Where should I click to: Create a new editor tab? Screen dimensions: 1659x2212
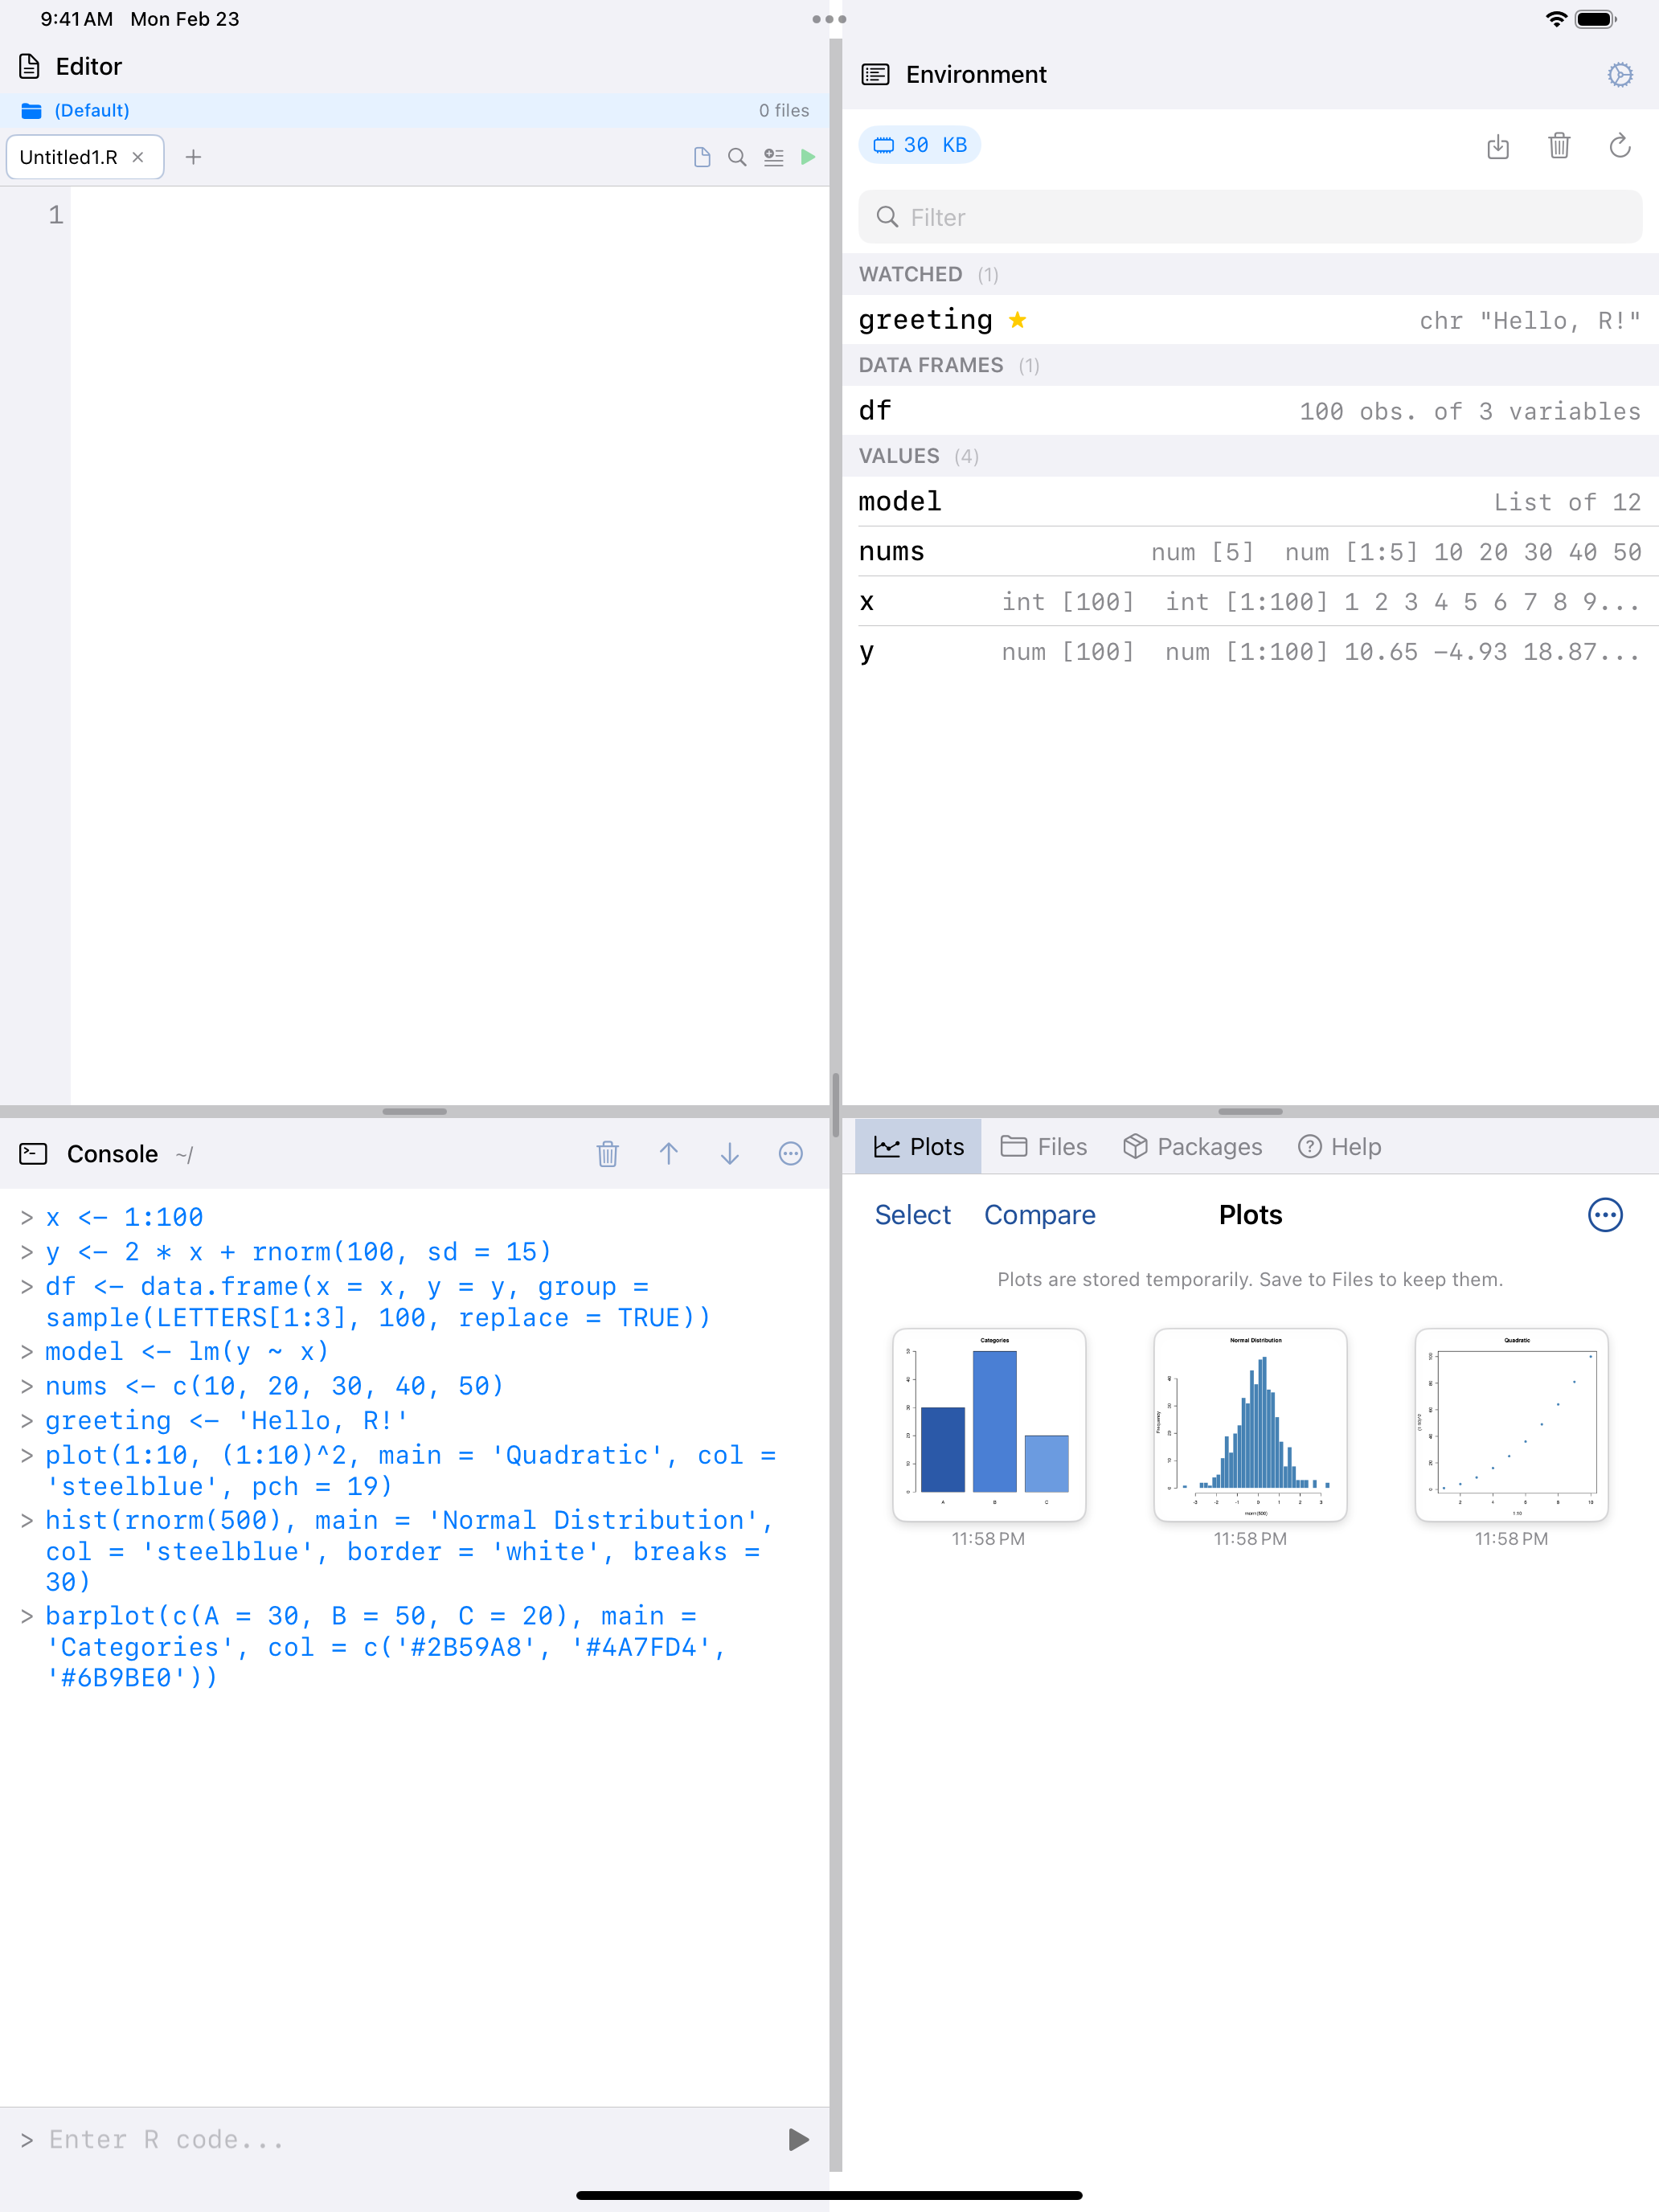(x=193, y=157)
